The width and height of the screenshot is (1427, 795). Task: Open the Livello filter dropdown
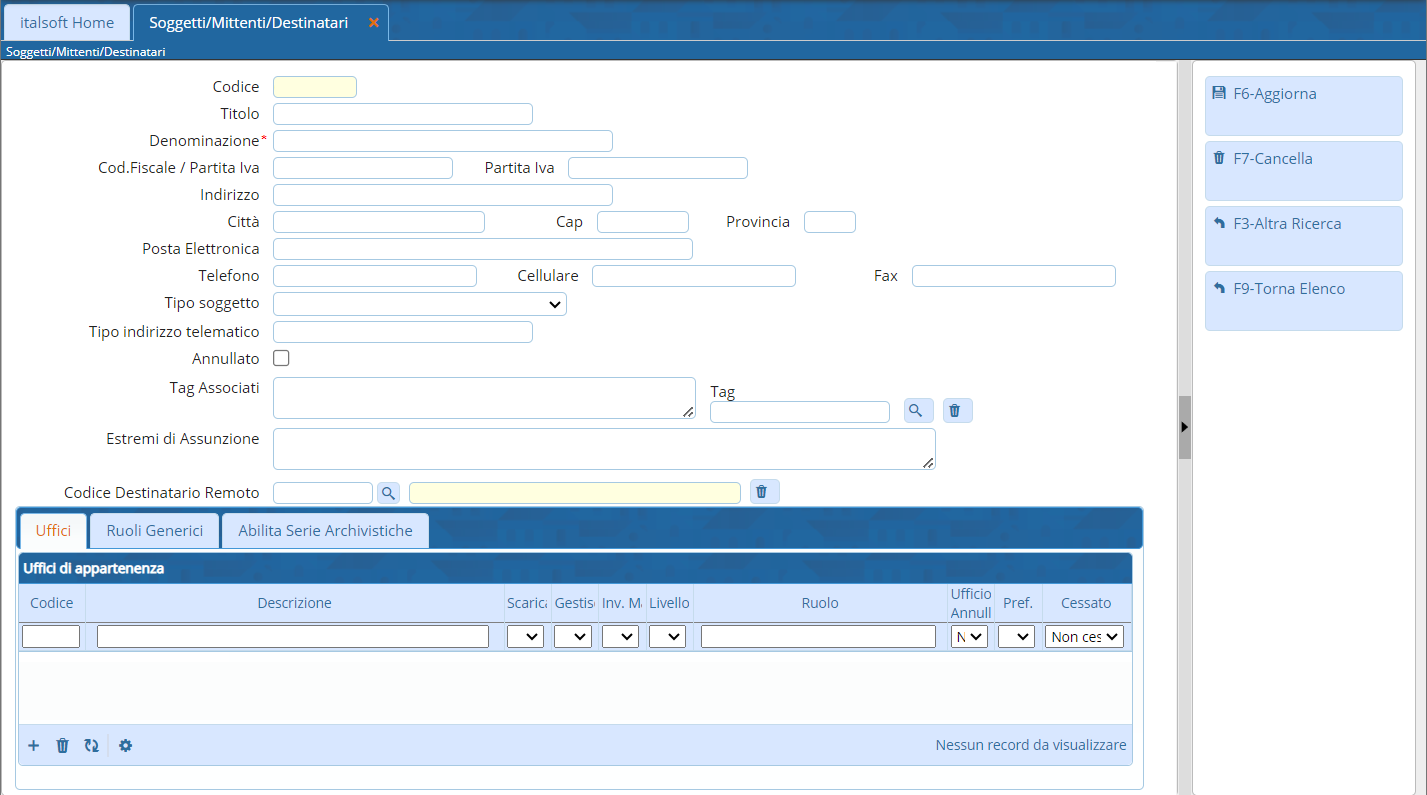(x=667, y=637)
